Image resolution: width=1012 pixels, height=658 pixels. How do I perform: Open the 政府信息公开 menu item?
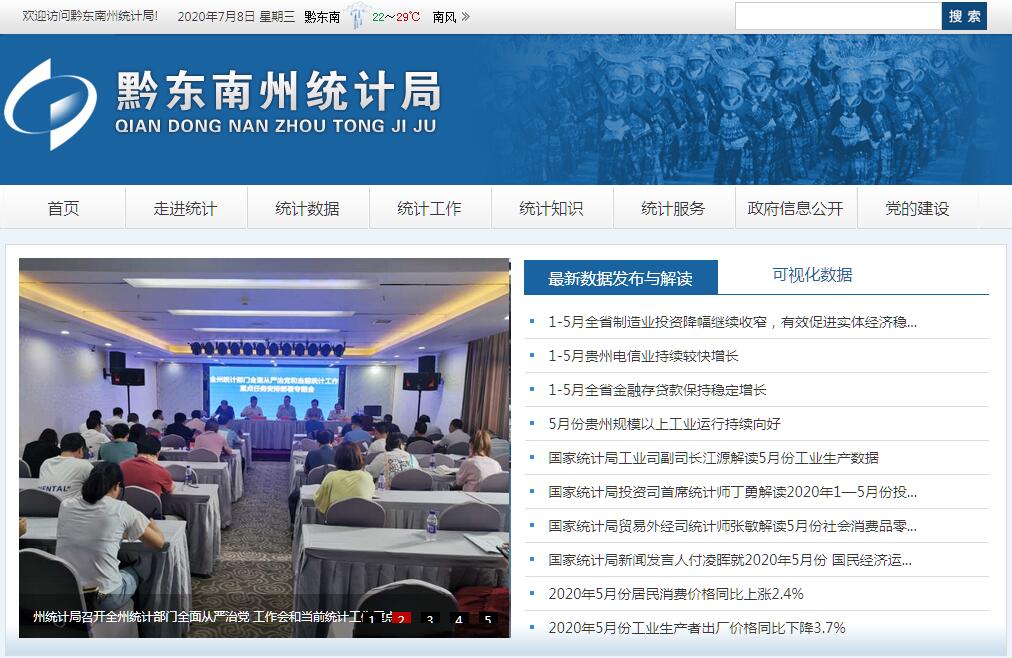coord(795,208)
